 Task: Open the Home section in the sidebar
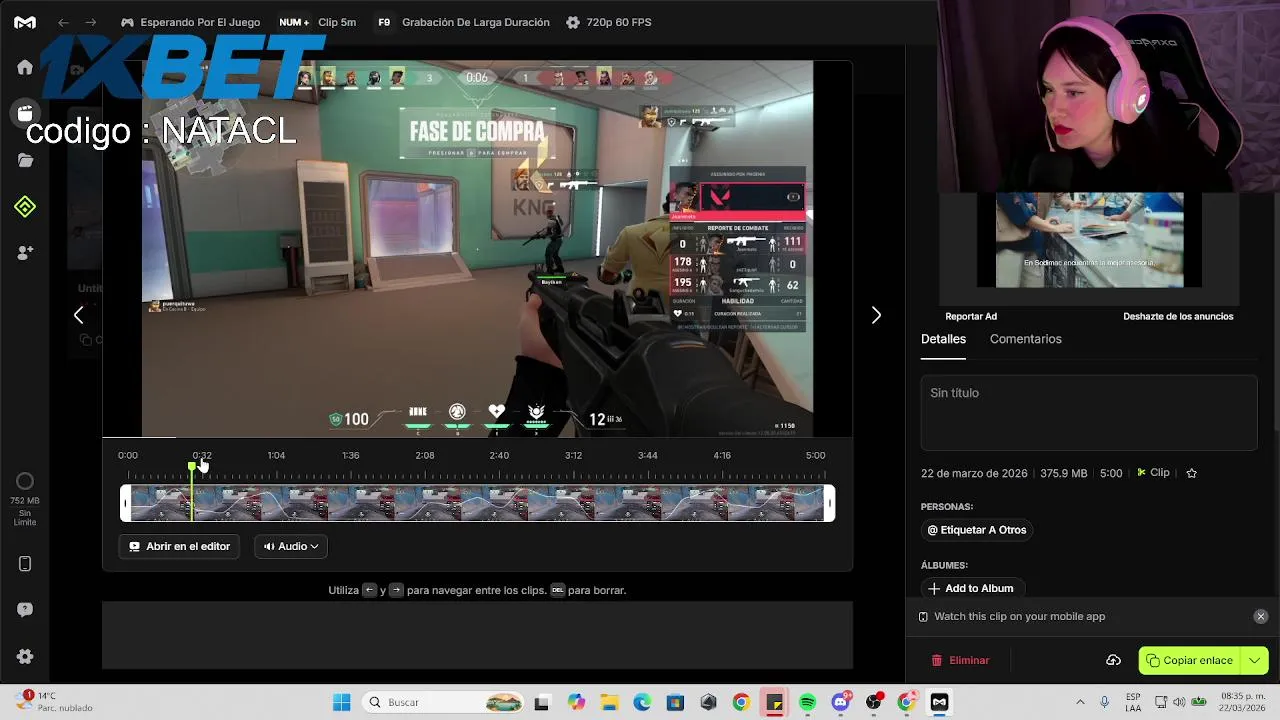click(x=25, y=67)
